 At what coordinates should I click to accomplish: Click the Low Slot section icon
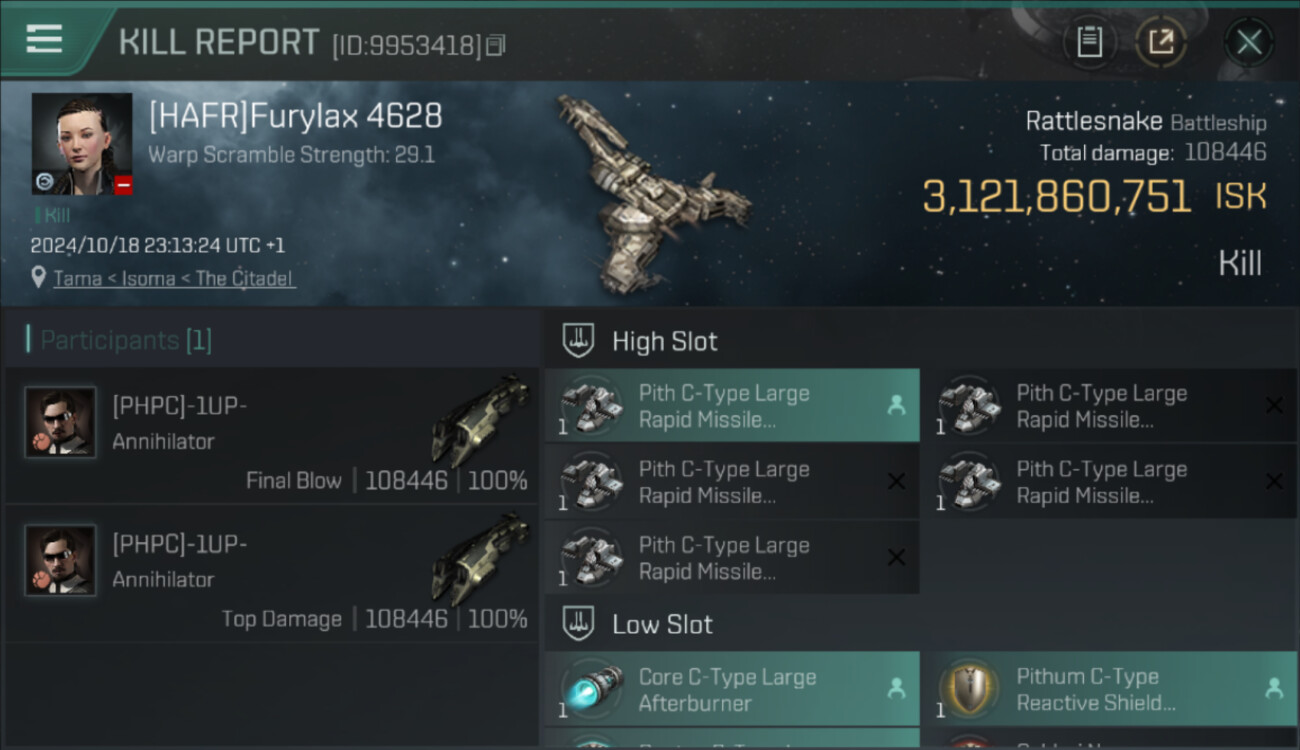579,624
